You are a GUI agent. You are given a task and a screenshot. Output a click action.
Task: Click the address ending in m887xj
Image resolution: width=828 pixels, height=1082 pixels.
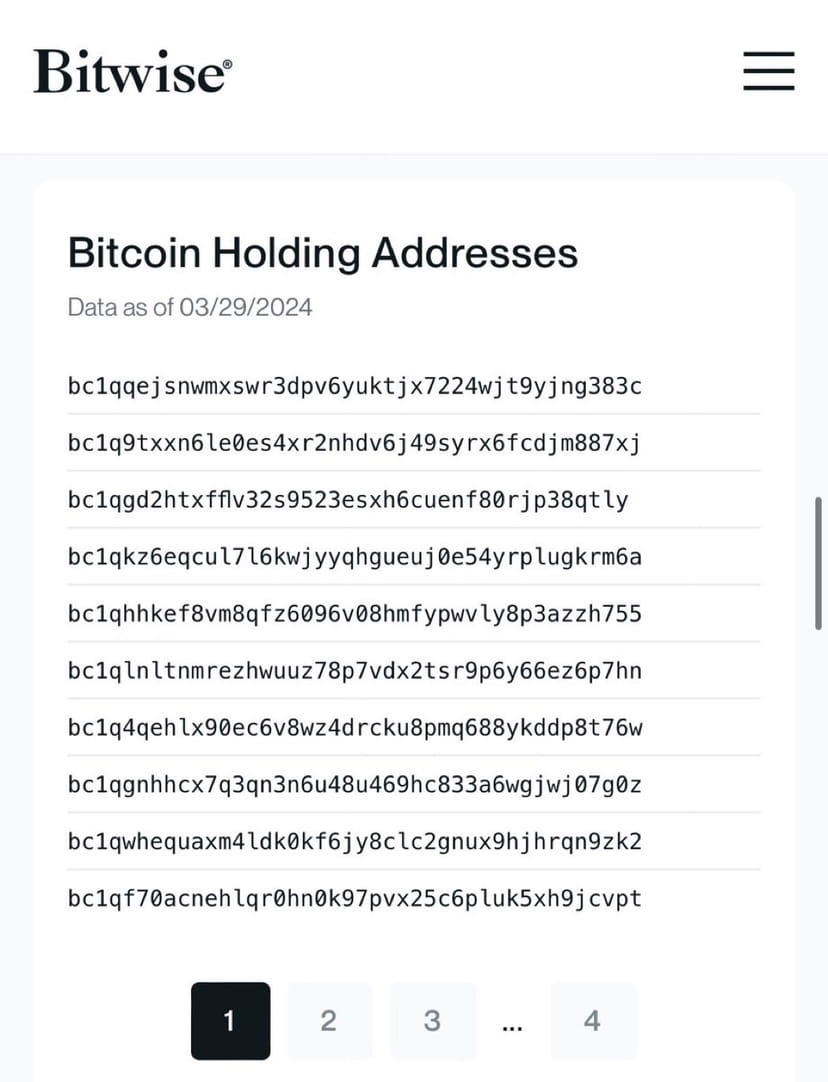point(354,443)
